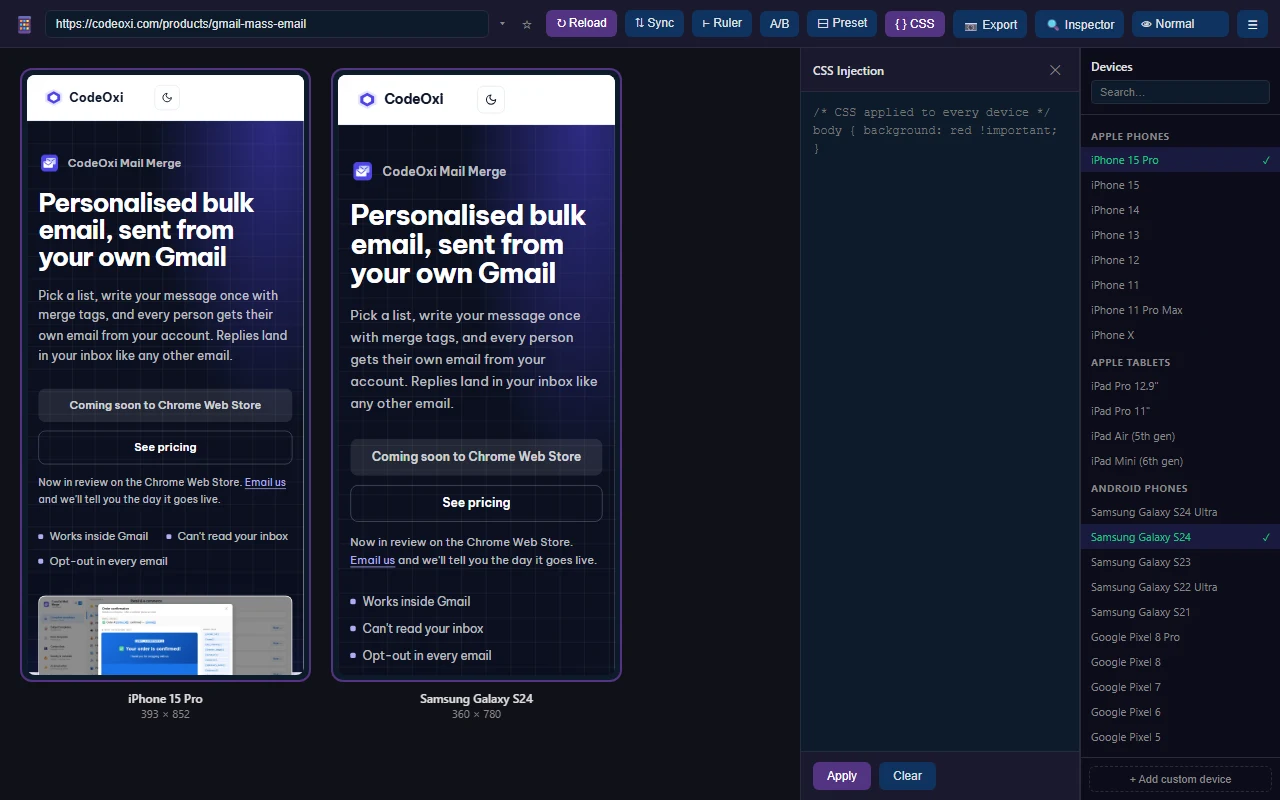Toggle Sync scrolling across devices
1280x800 pixels.
[x=654, y=23]
